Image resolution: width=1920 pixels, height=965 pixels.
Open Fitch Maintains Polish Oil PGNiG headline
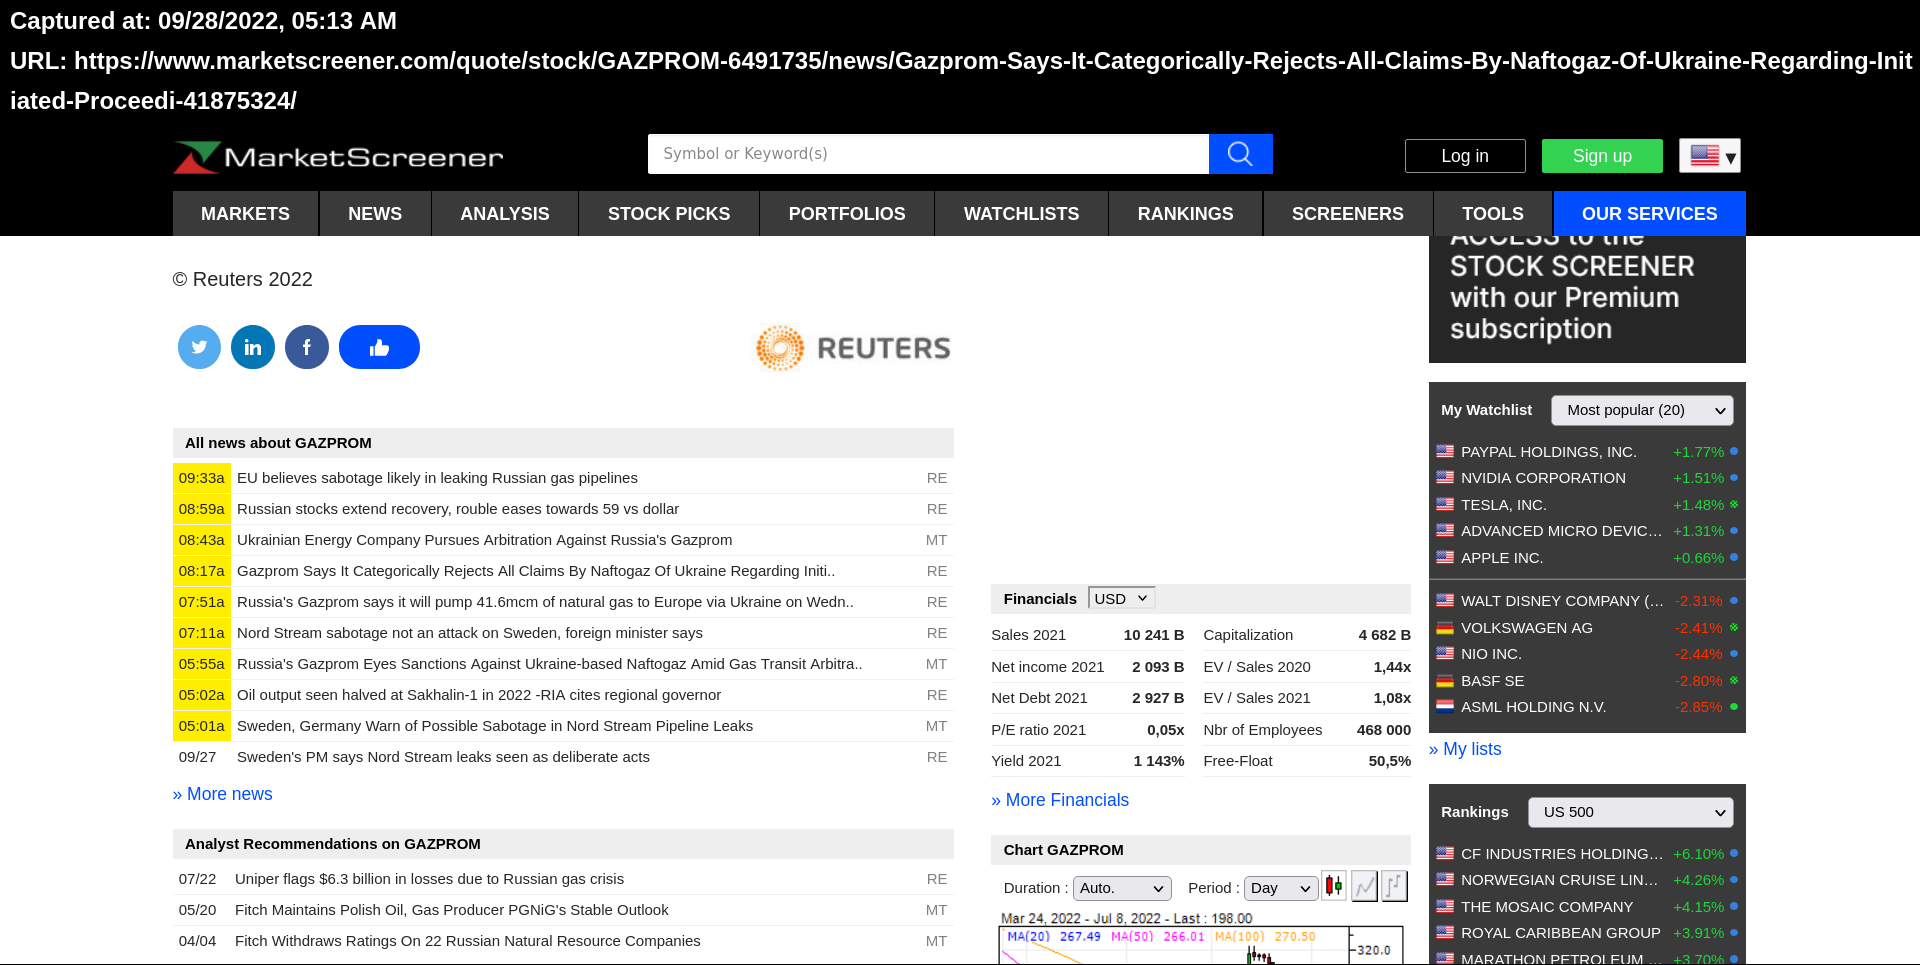[452, 910]
